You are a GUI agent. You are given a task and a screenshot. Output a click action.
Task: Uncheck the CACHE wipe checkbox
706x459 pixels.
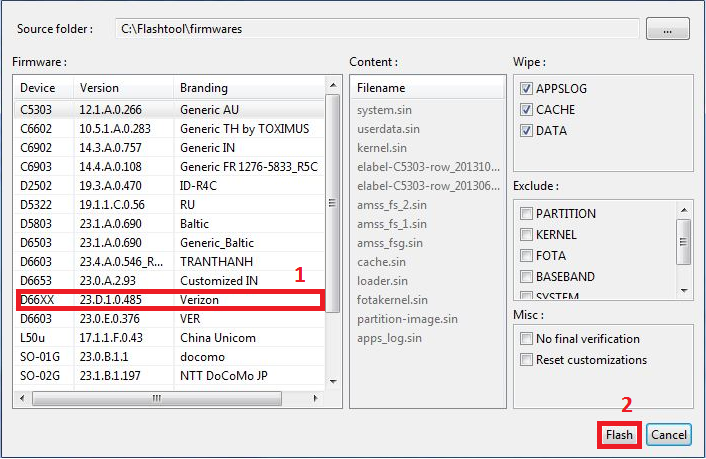(x=526, y=110)
